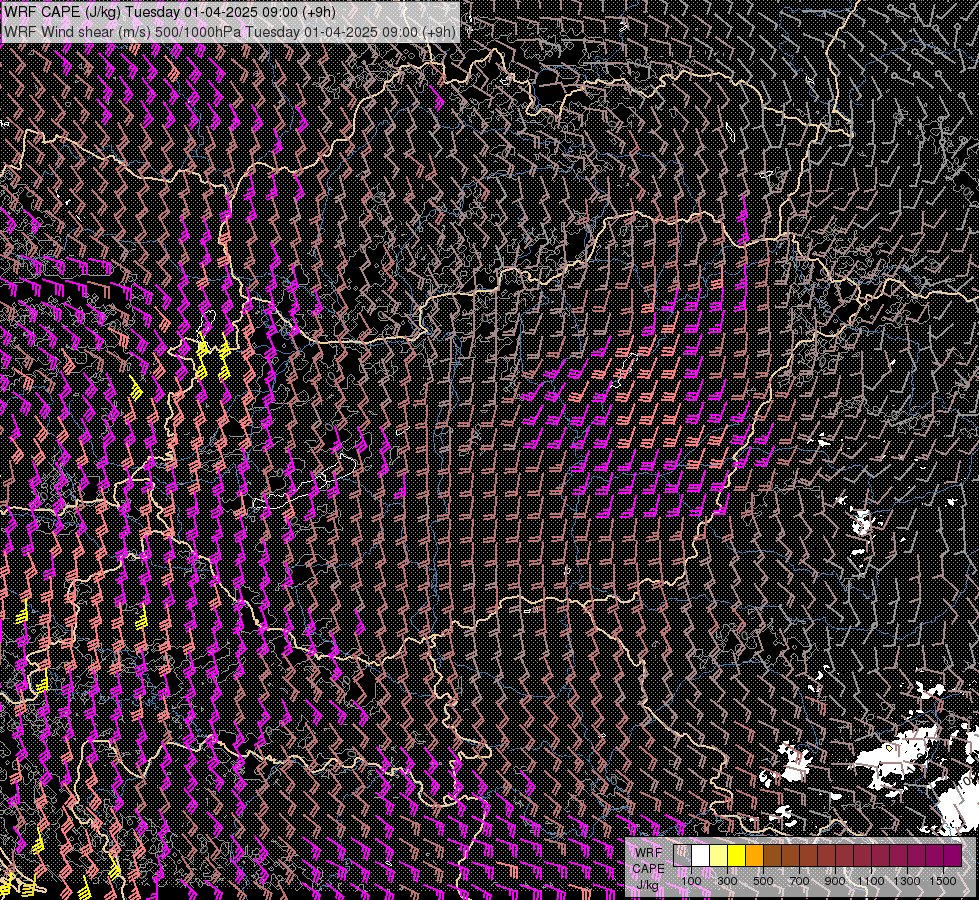Click the legend value 1500
The width and height of the screenshot is (979, 900).
pyautogui.click(x=943, y=881)
